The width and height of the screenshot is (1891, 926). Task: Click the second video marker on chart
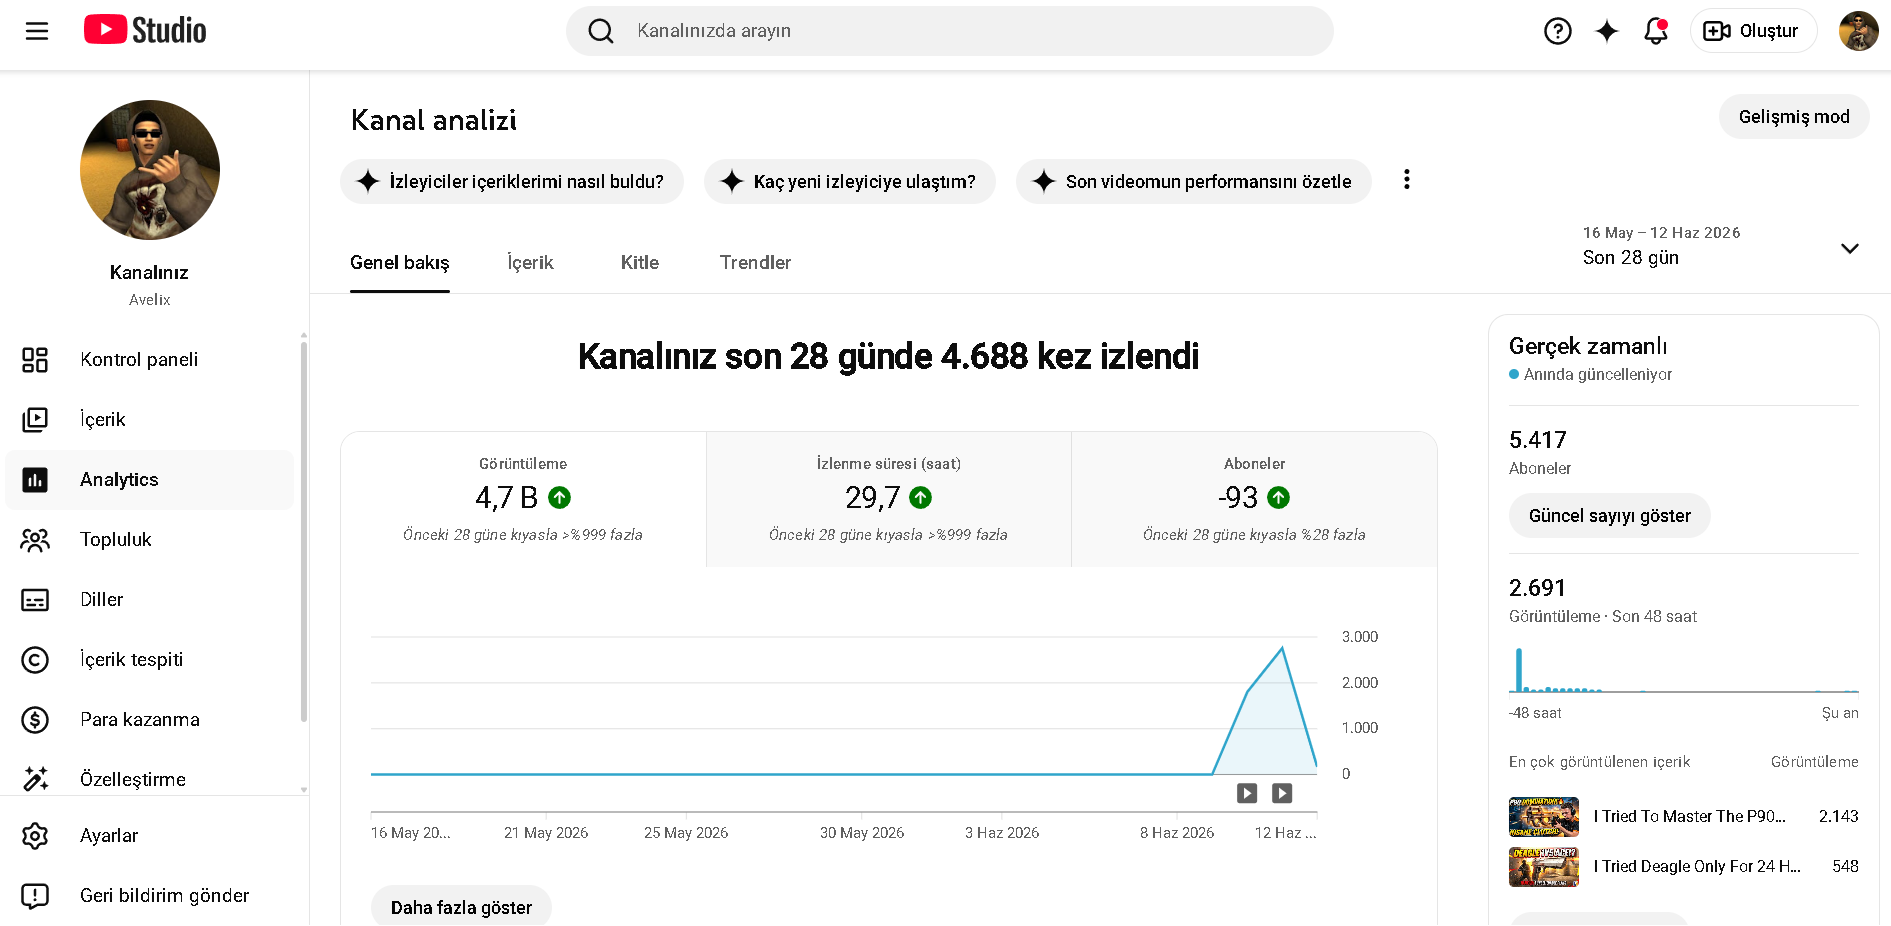(1282, 793)
